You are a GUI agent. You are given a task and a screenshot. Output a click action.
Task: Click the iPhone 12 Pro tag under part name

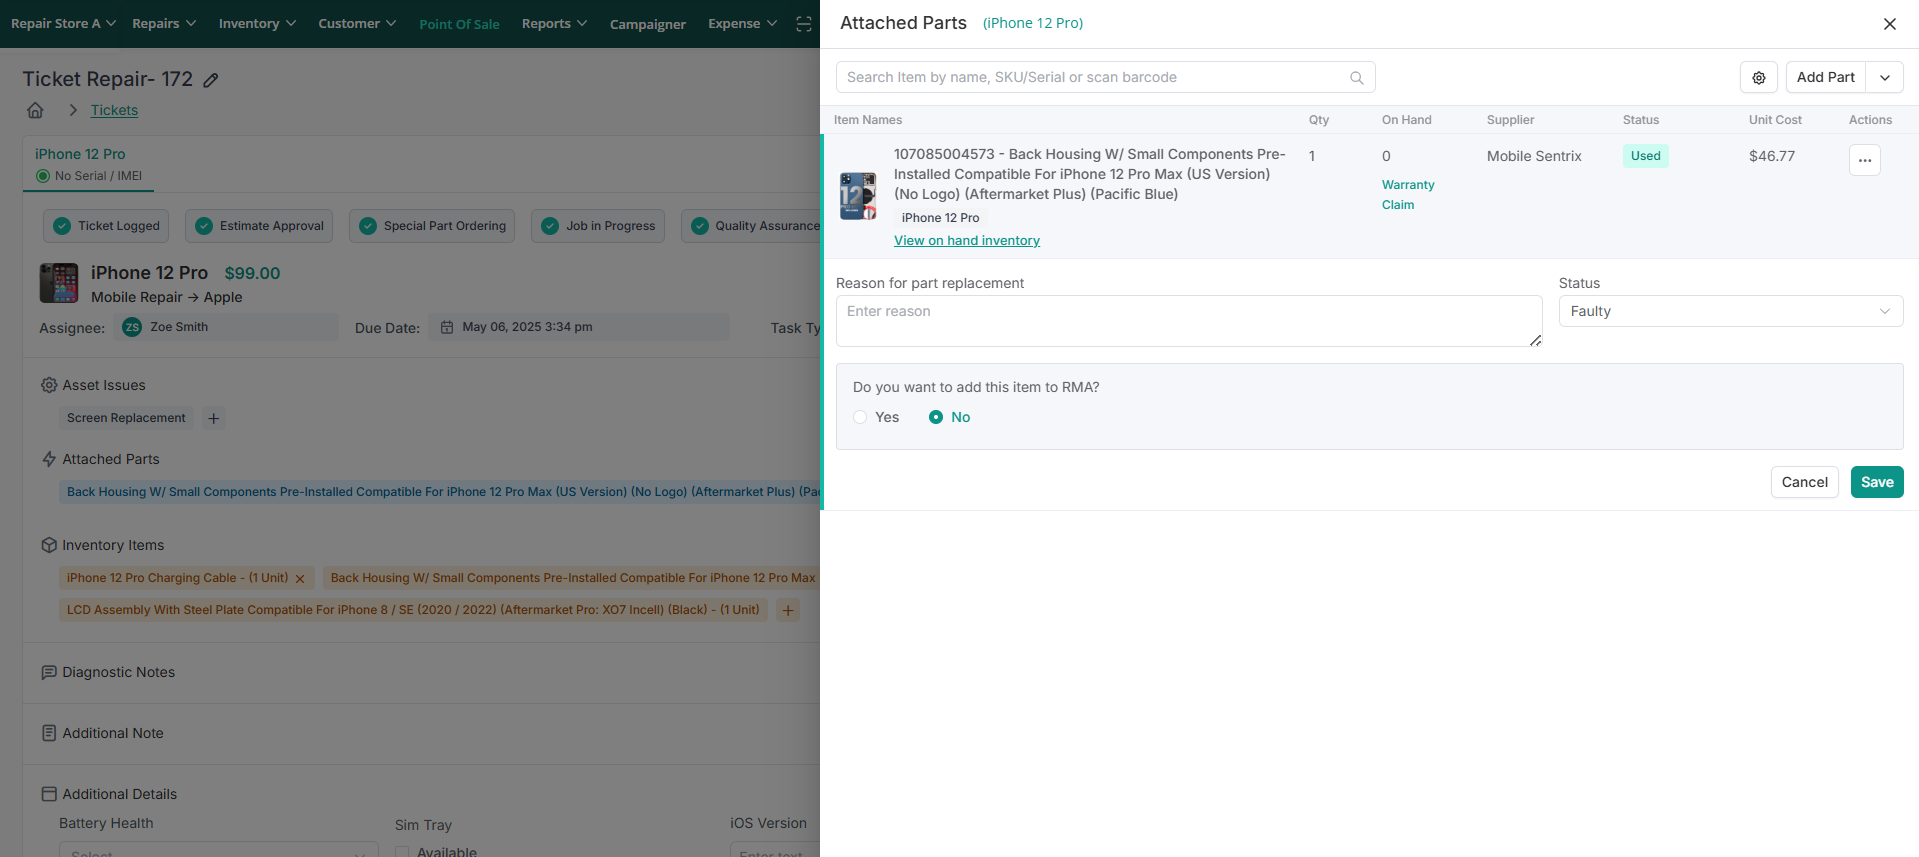[x=940, y=218]
